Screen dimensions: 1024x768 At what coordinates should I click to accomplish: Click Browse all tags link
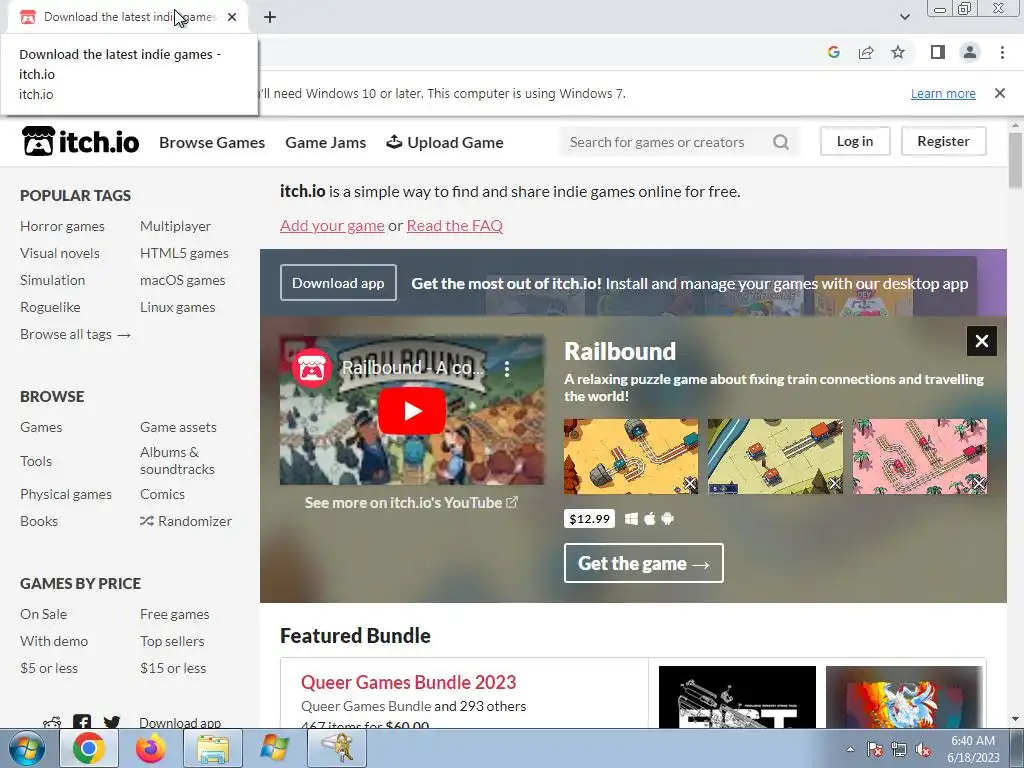point(76,334)
